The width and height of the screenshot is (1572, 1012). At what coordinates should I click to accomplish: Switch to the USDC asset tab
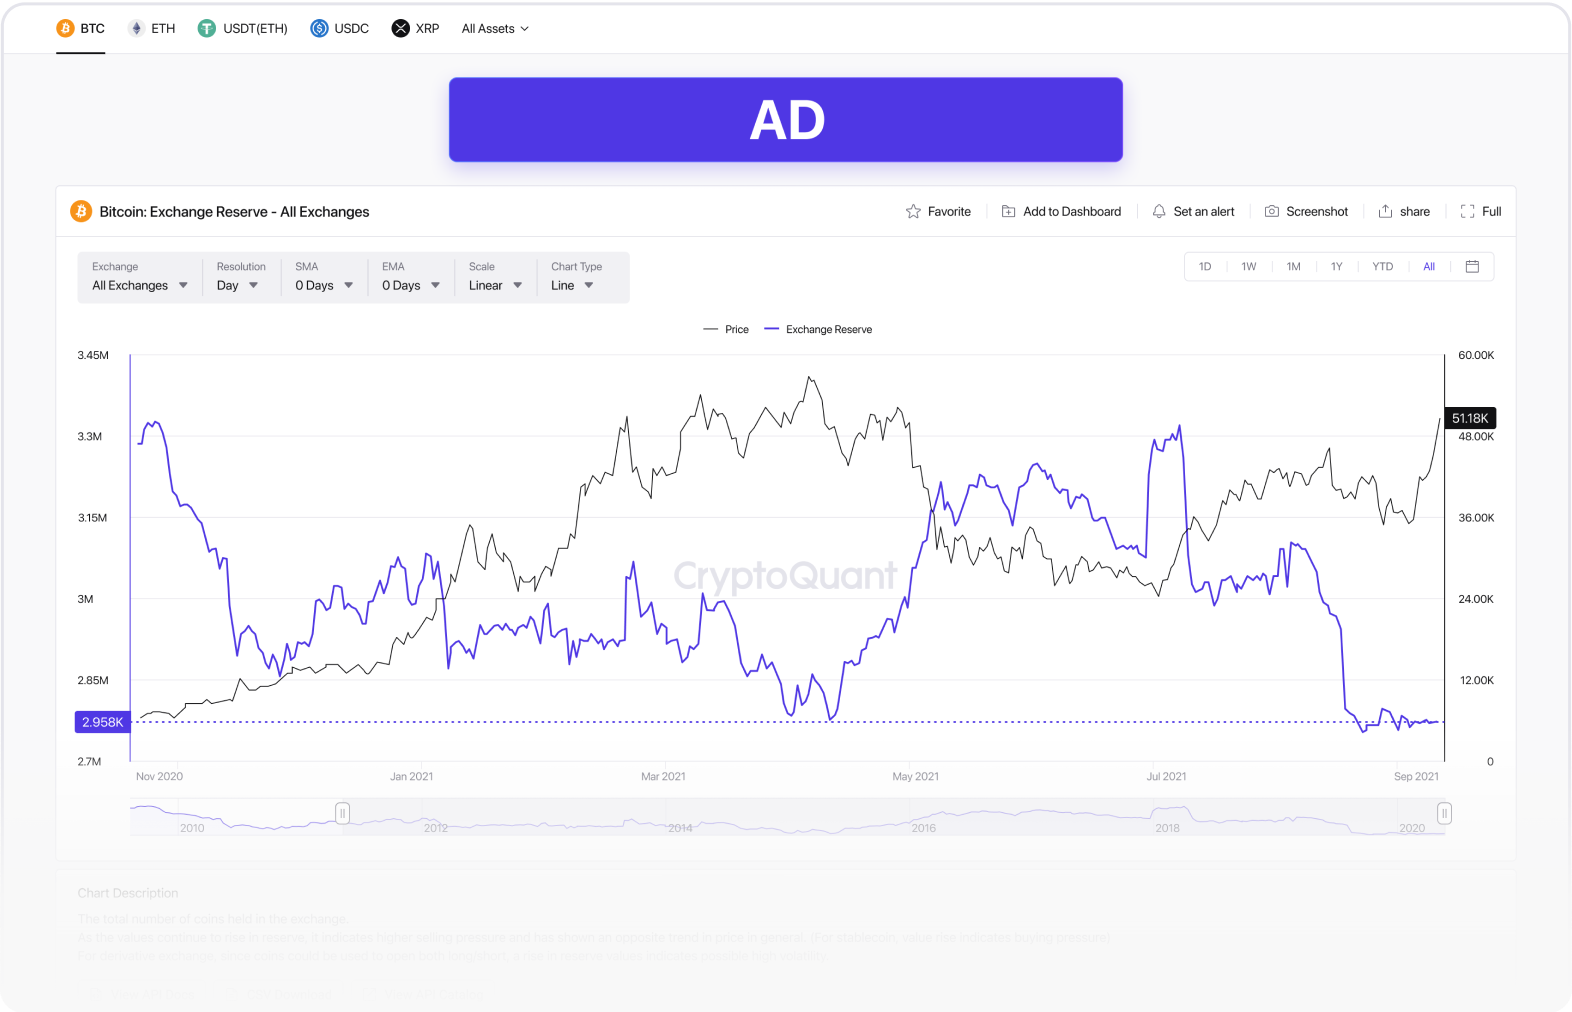point(340,29)
